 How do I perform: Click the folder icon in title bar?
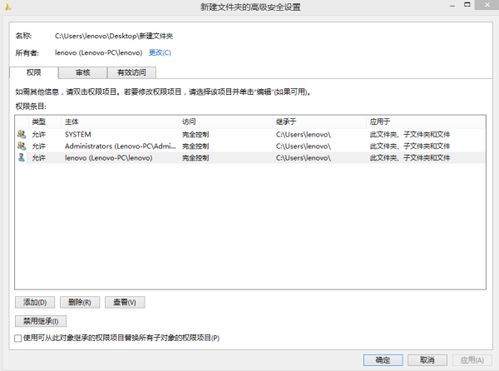point(8,6)
